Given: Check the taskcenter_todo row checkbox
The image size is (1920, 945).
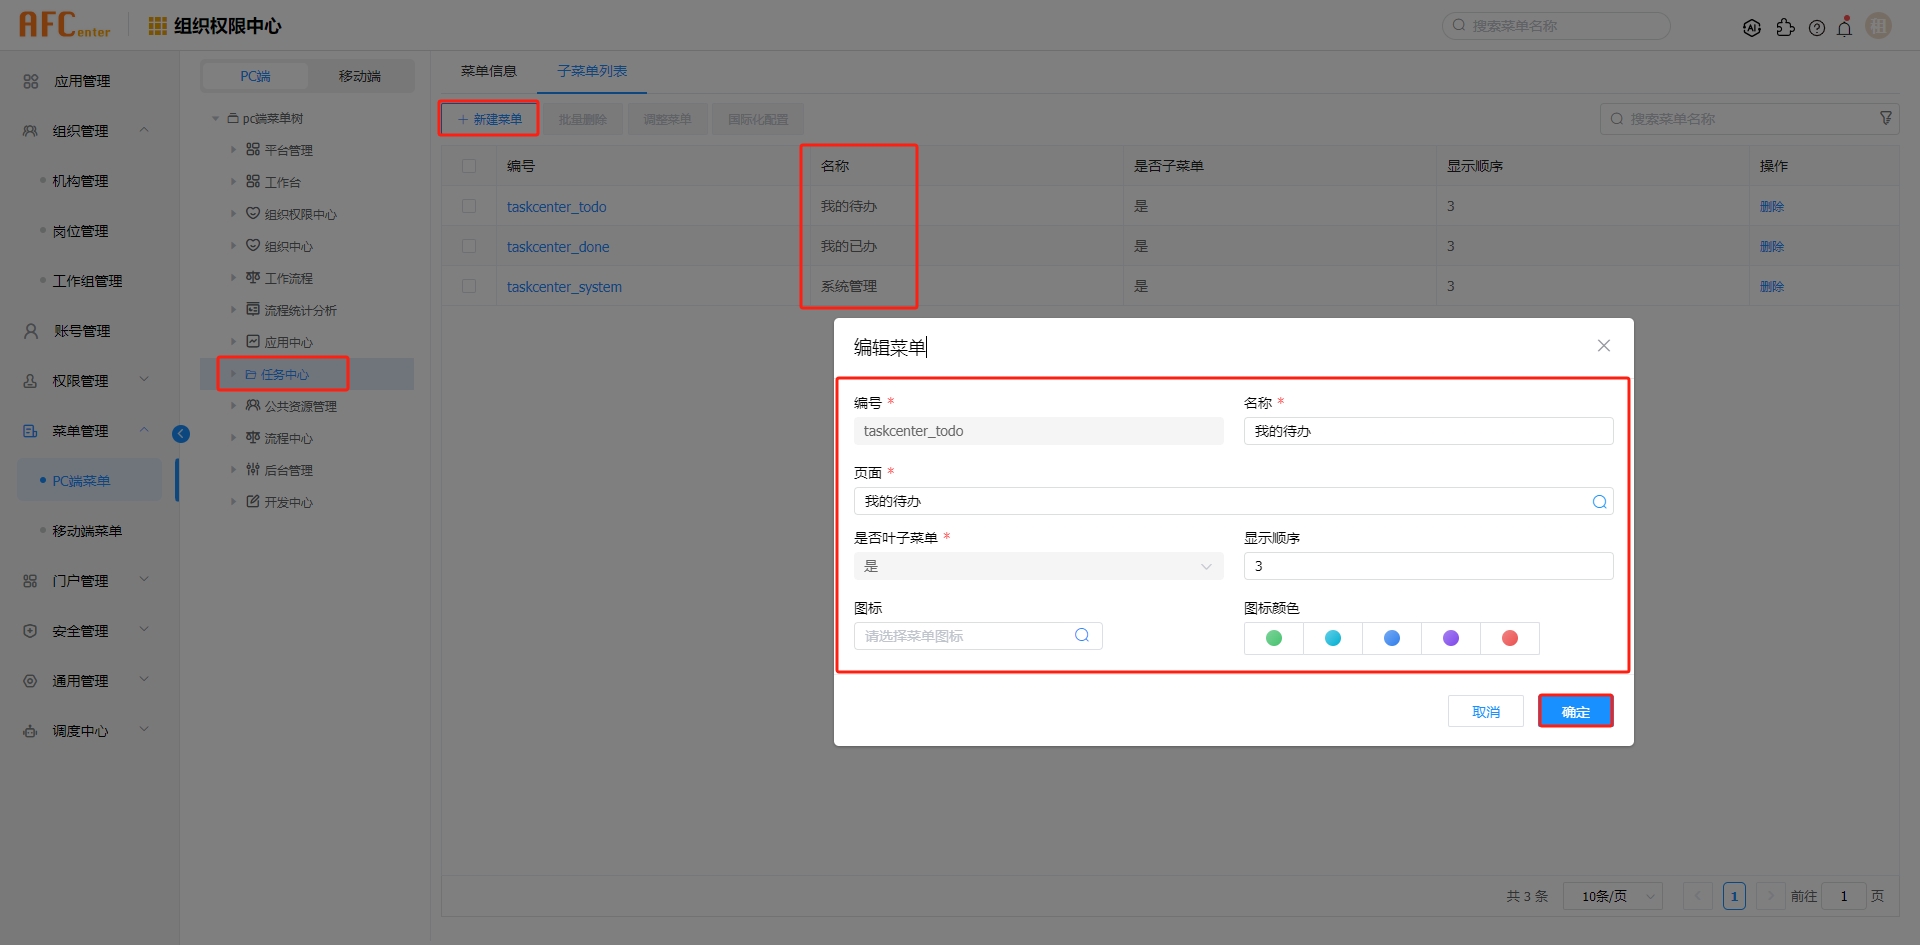Looking at the screenshot, I should 469,206.
